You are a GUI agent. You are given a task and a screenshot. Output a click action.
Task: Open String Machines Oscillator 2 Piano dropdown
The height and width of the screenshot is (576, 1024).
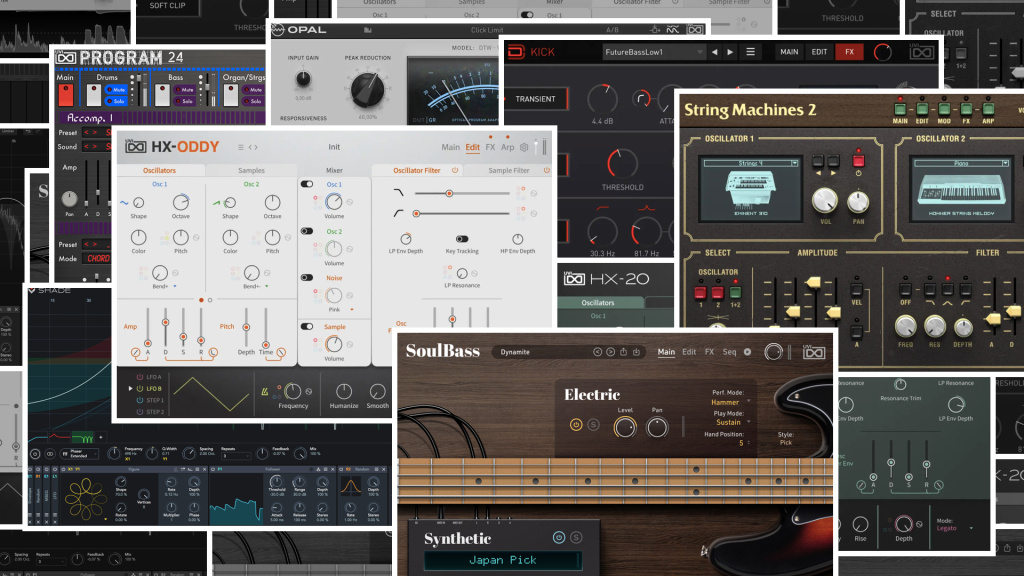[961, 163]
